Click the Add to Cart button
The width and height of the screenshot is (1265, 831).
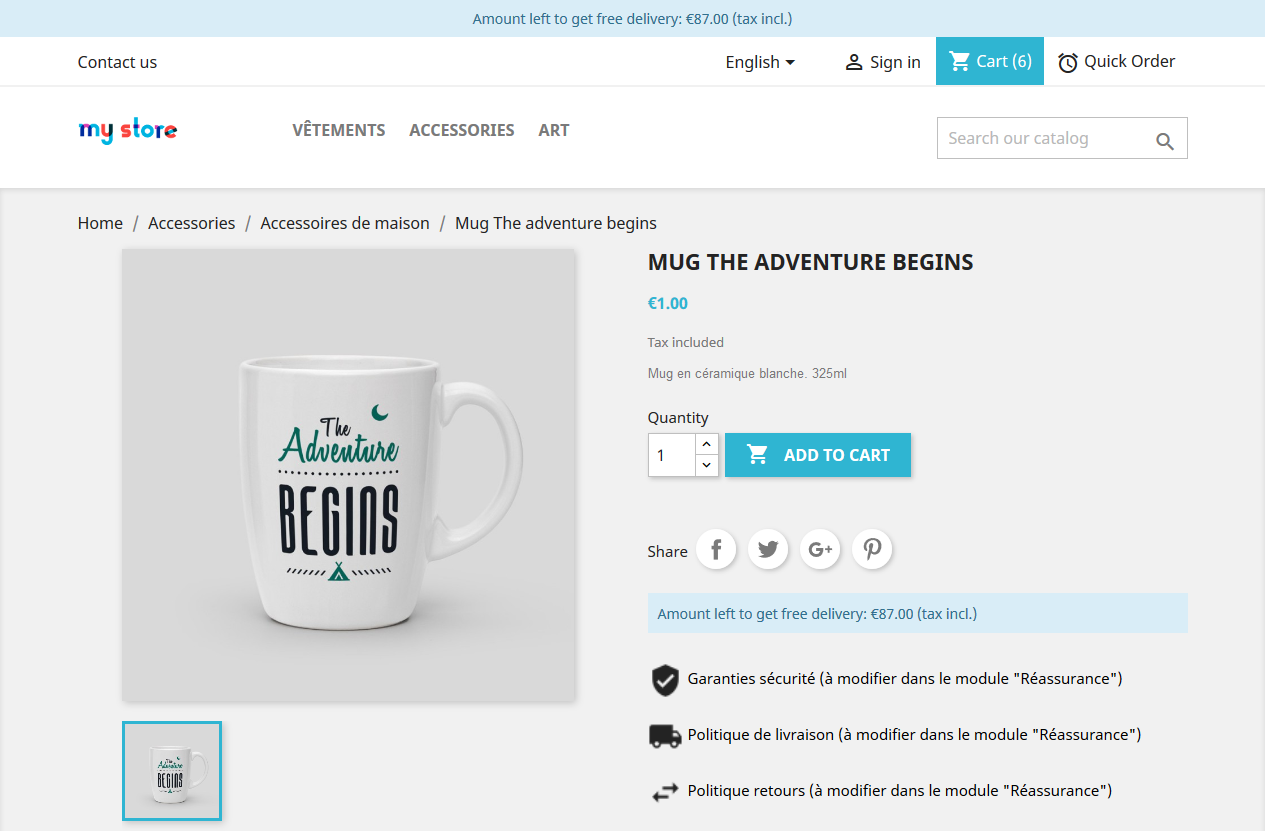click(818, 455)
